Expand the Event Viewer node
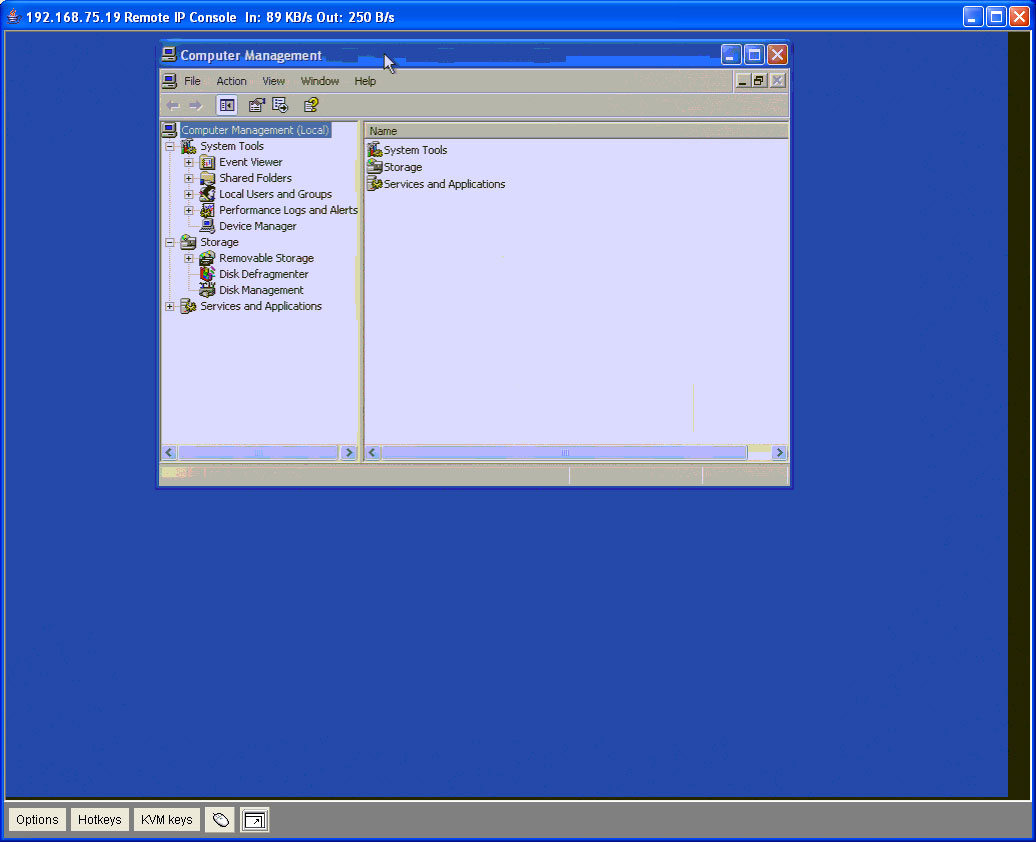Viewport: 1036px width, 842px height. 189,163
